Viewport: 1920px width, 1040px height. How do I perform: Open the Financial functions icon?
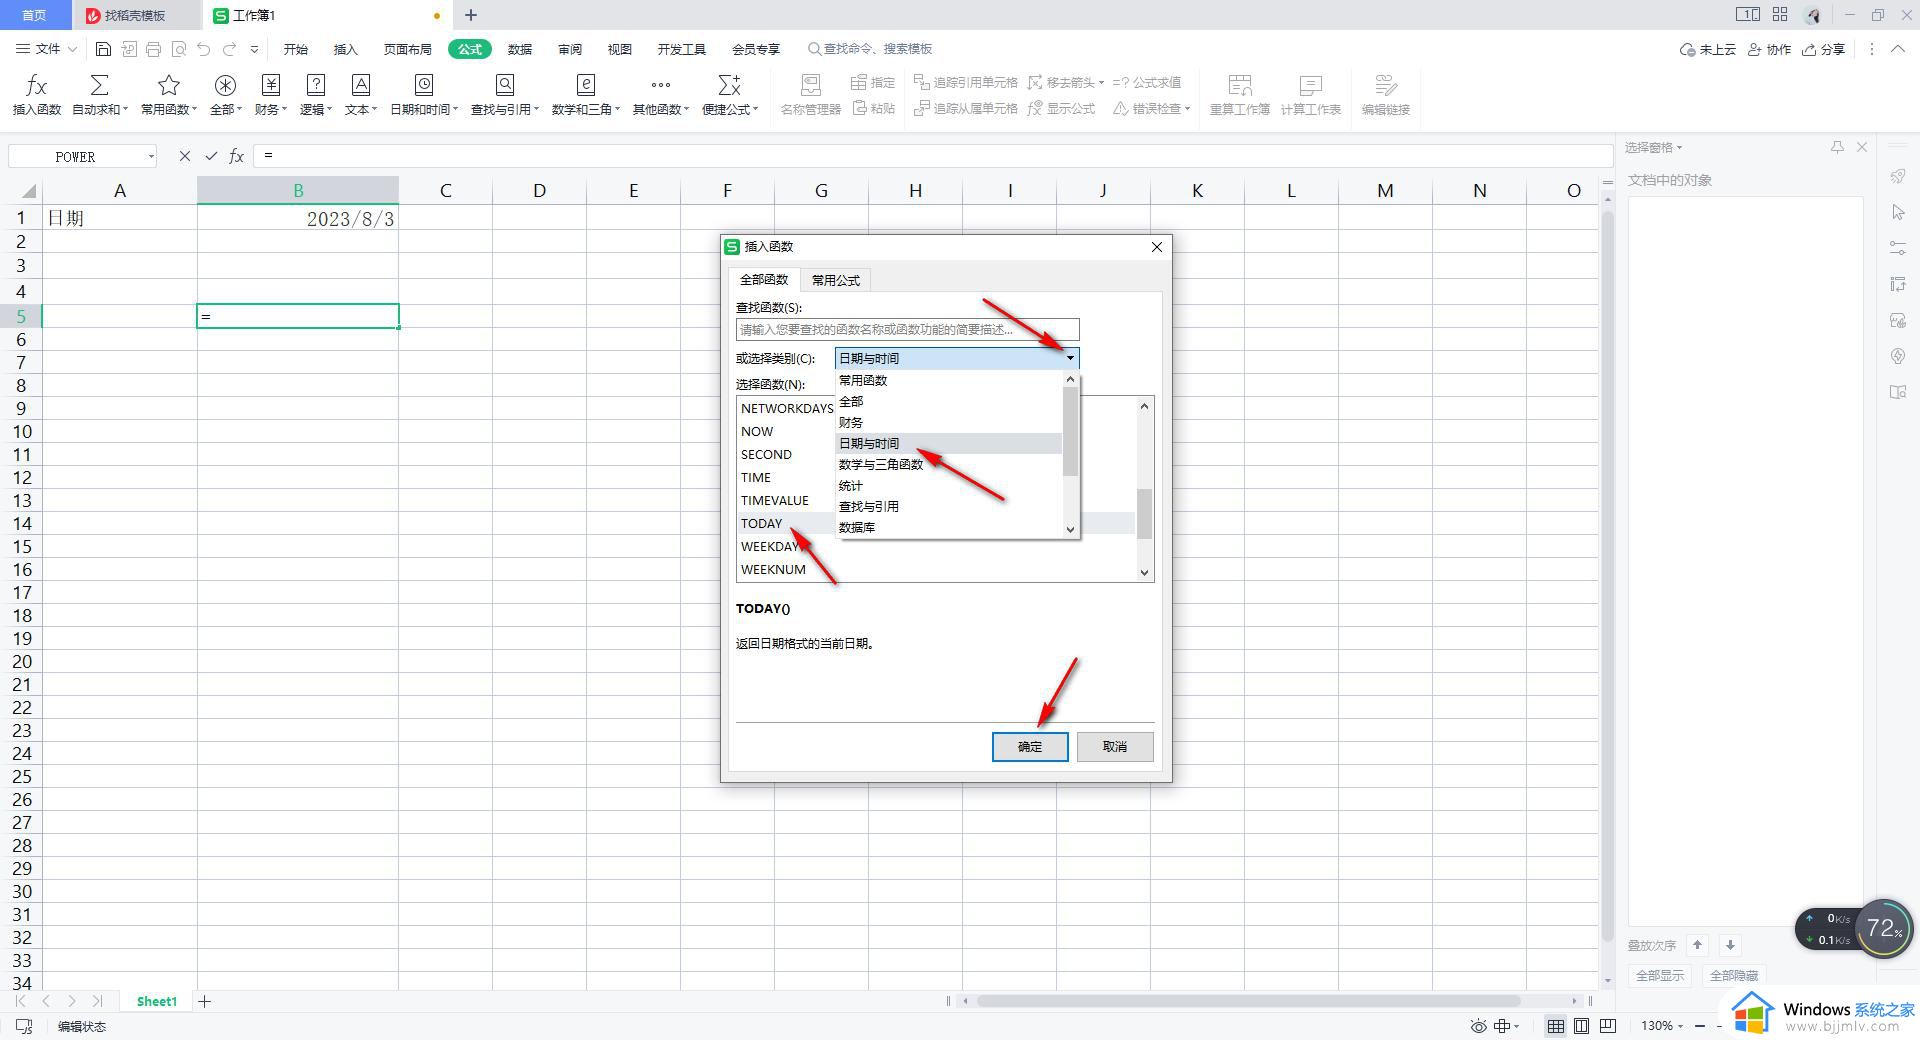point(270,85)
